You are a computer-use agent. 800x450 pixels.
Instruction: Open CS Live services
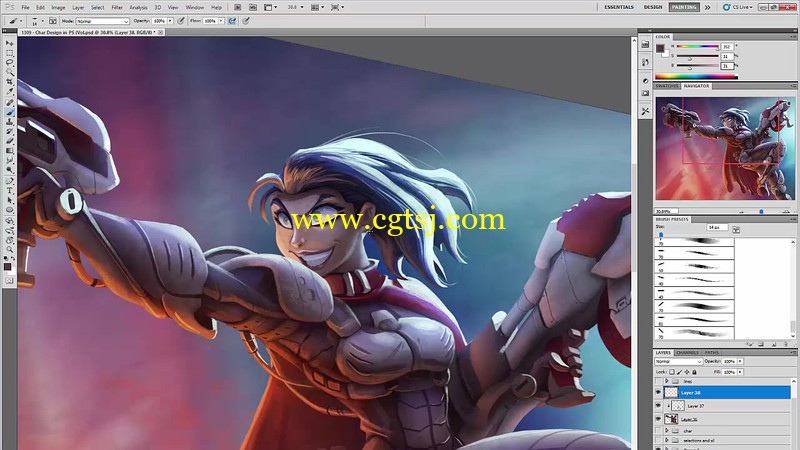(738, 7)
